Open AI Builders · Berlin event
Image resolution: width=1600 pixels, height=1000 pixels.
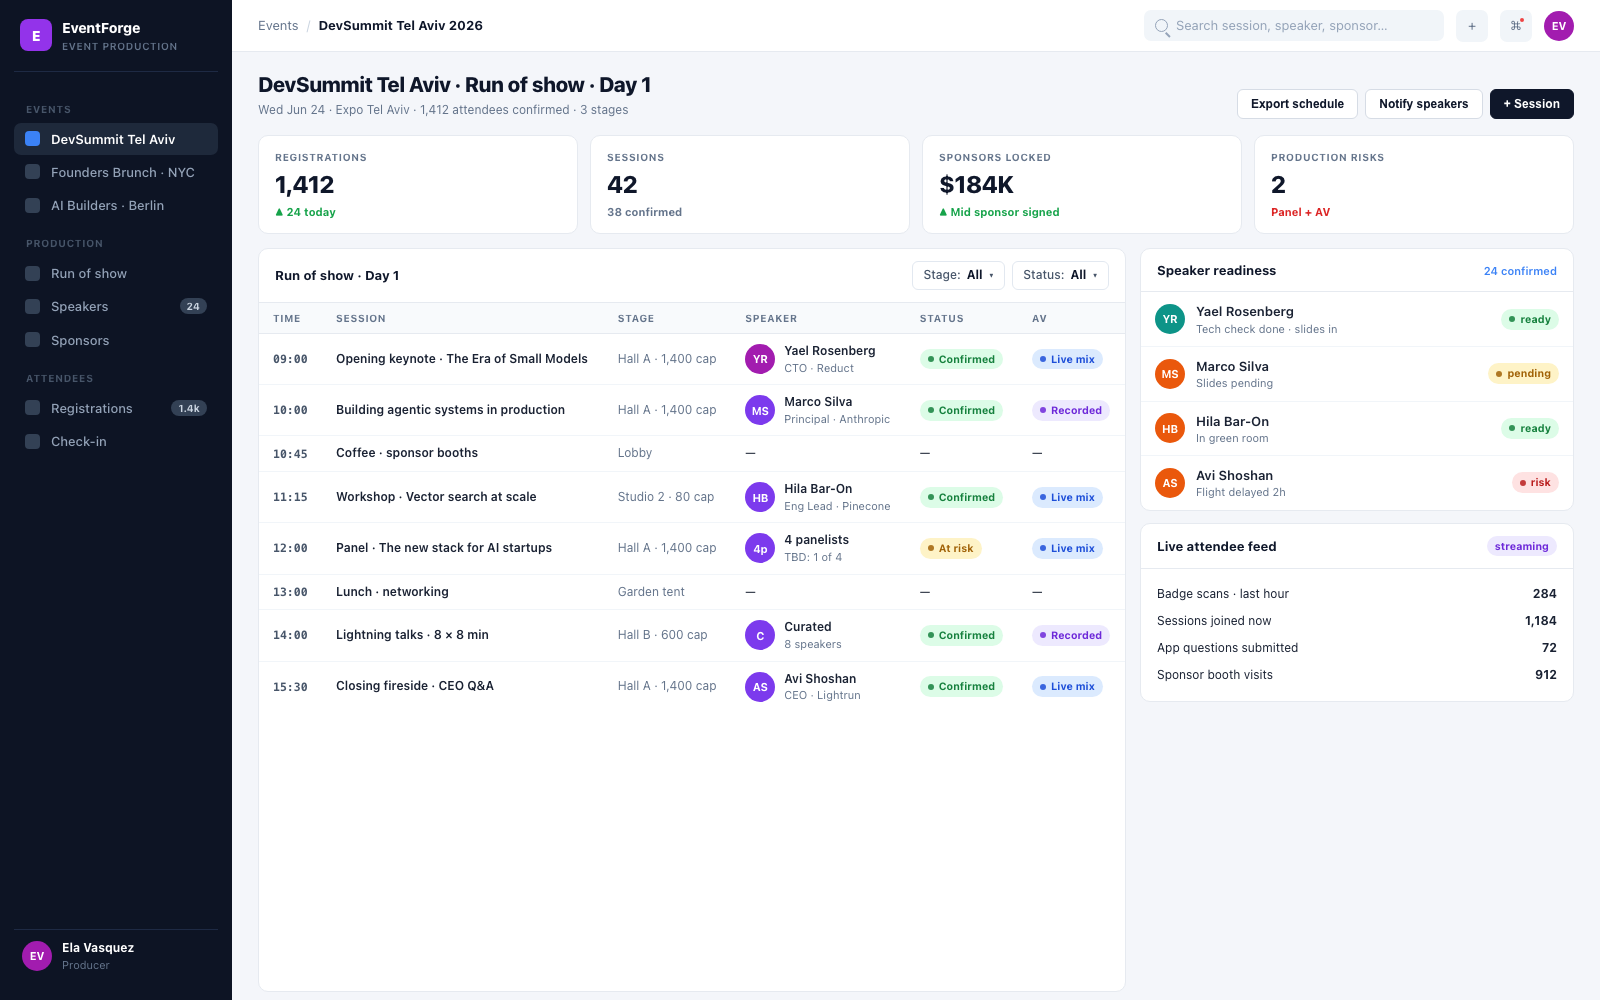116,205
